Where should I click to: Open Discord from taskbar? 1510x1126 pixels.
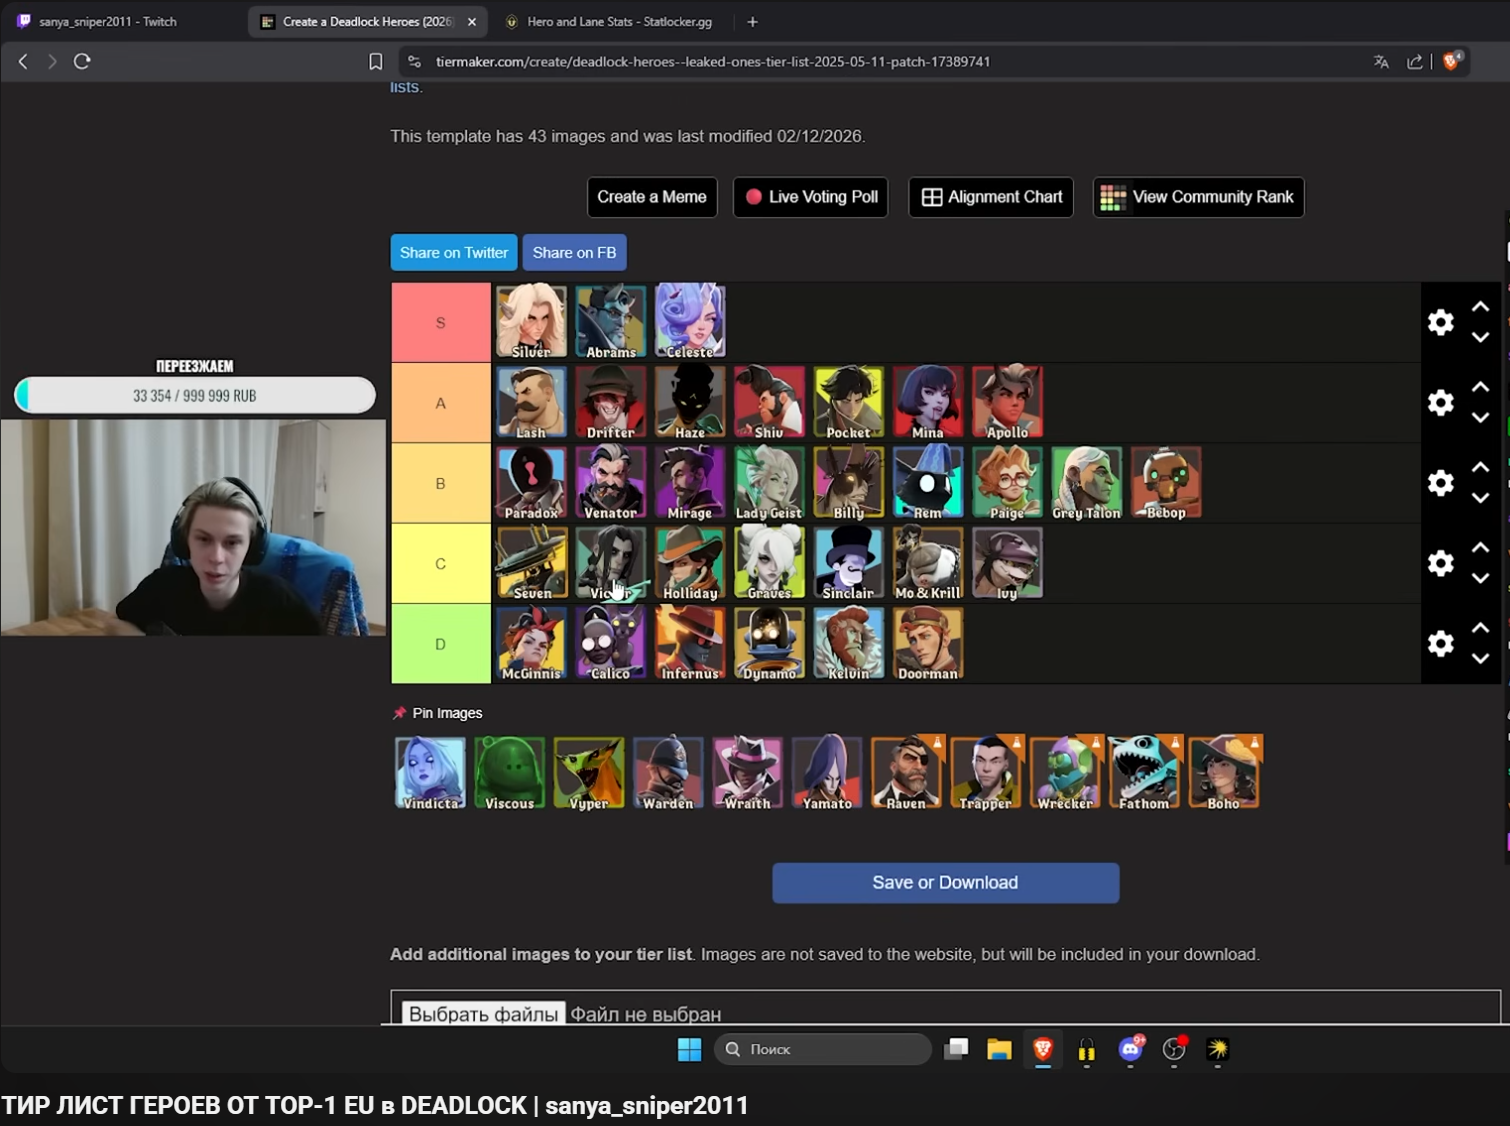(1131, 1049)
